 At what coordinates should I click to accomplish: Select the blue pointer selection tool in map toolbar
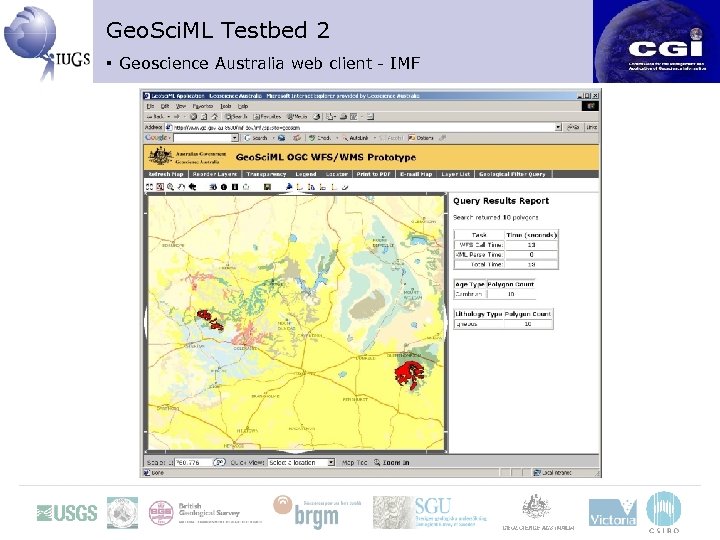coord(289,186)
